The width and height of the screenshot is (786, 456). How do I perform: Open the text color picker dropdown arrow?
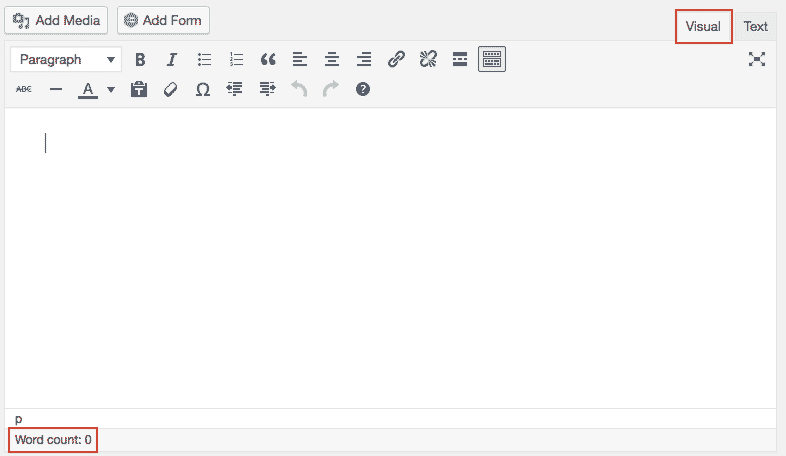coord(111,90)
